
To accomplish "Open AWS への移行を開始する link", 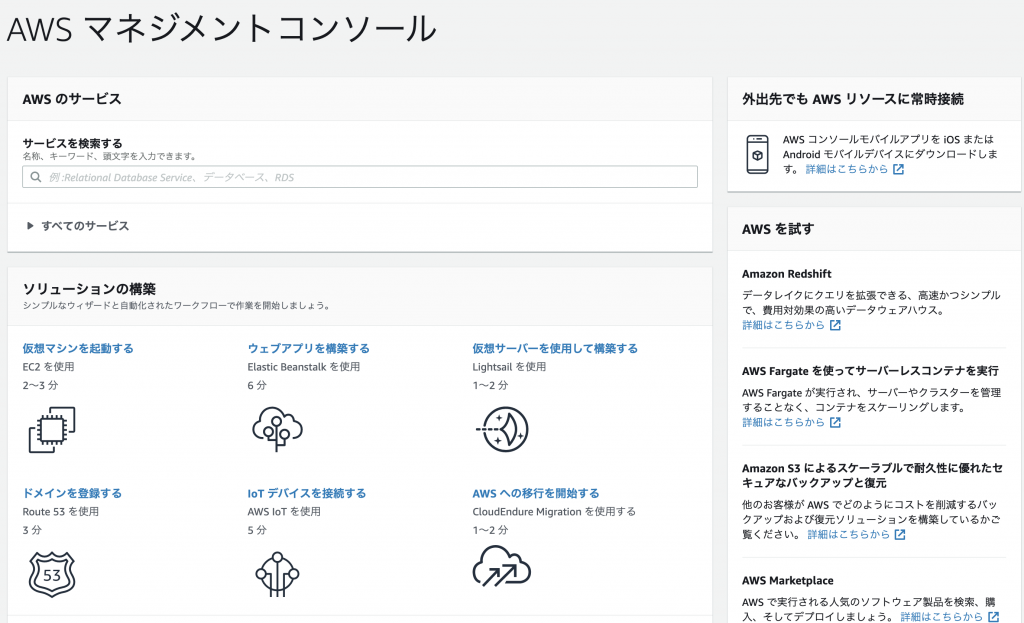I will coord(536,493).
